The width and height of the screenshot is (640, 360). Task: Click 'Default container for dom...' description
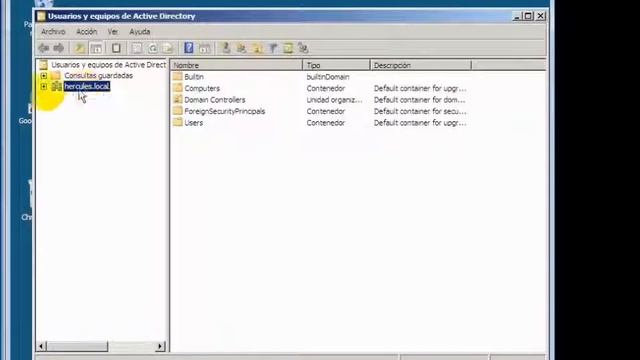pos(420,100)
